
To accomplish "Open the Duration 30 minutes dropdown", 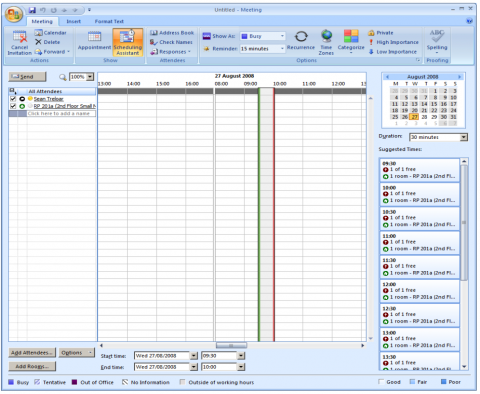I will tap(463, 137).
